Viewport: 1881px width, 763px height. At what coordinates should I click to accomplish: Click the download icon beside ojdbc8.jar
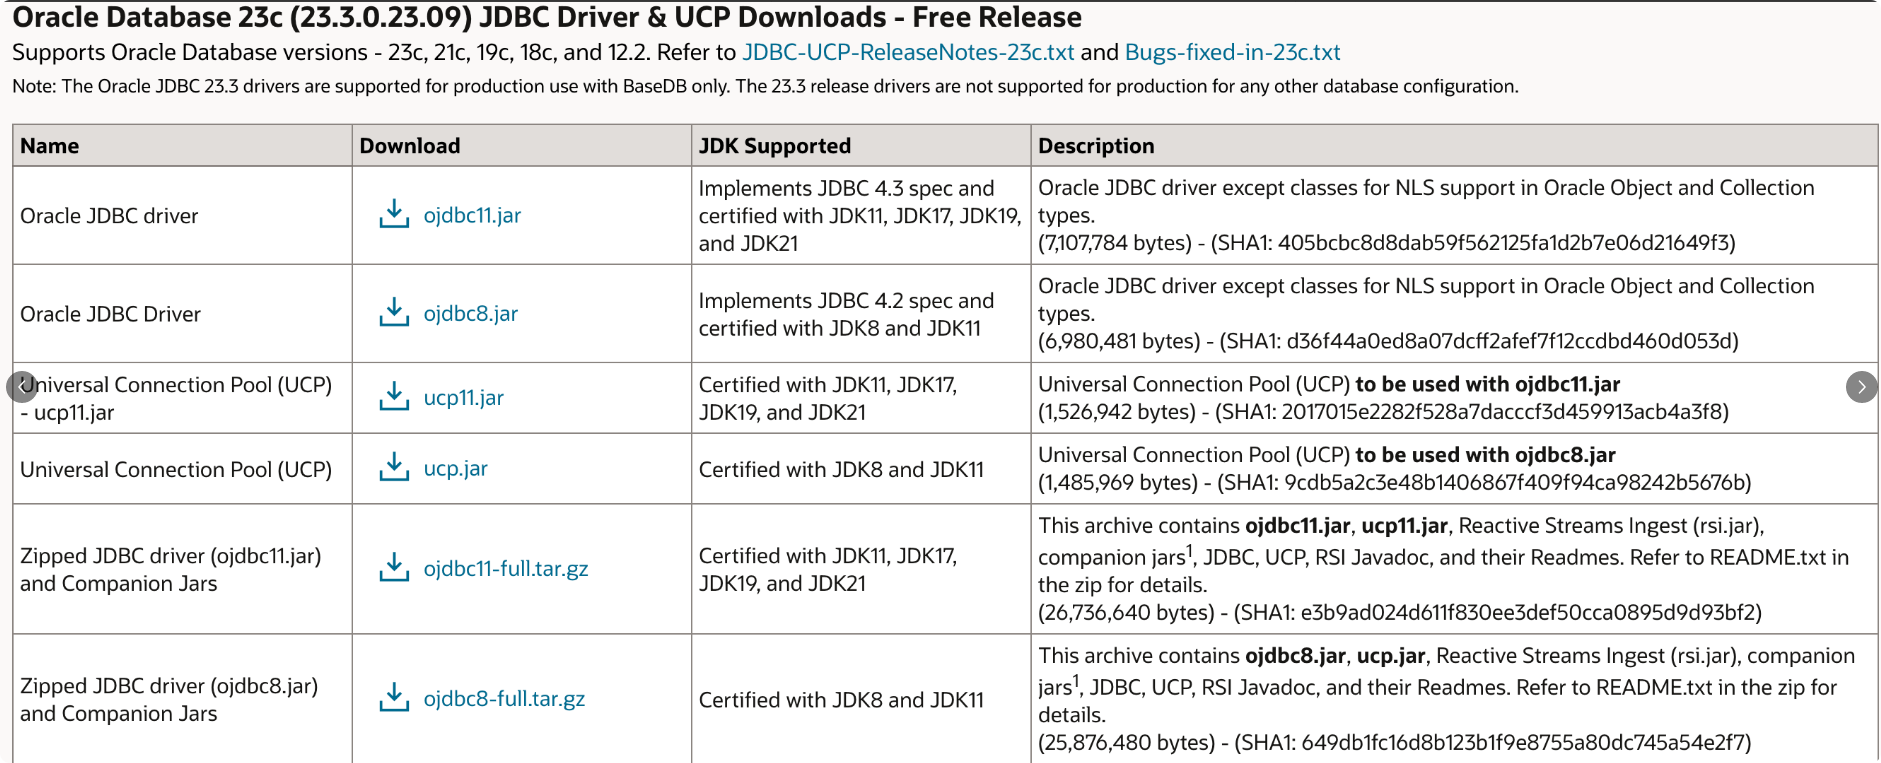point(394,312)
